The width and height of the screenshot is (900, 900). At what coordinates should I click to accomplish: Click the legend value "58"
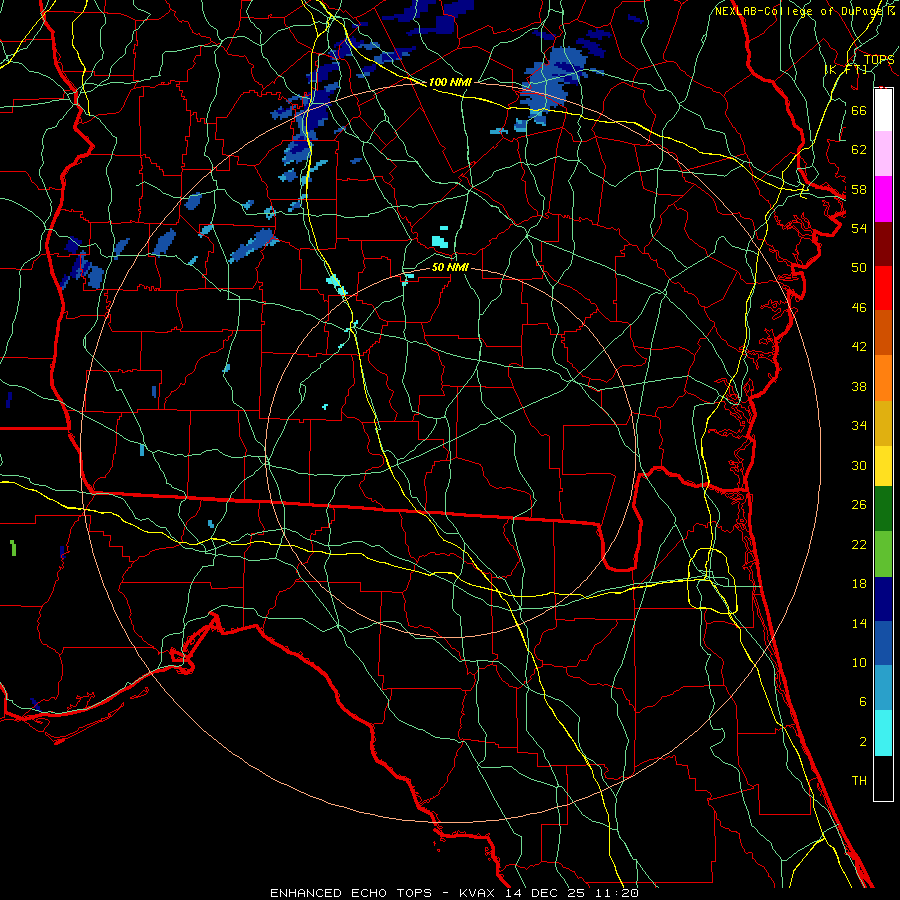859,189
